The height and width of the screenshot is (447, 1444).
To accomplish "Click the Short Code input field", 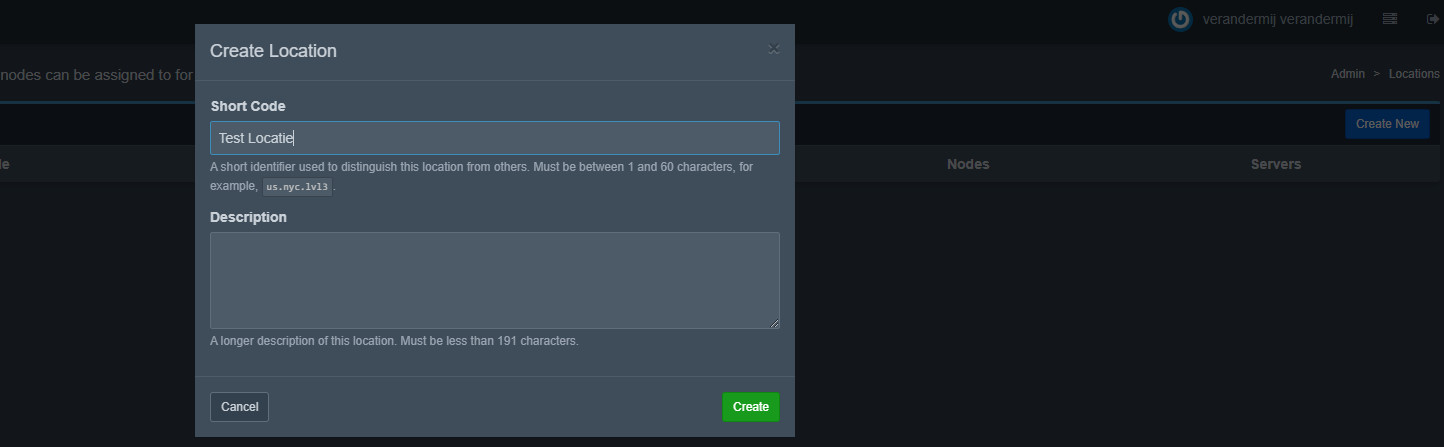I will point(494,138).
